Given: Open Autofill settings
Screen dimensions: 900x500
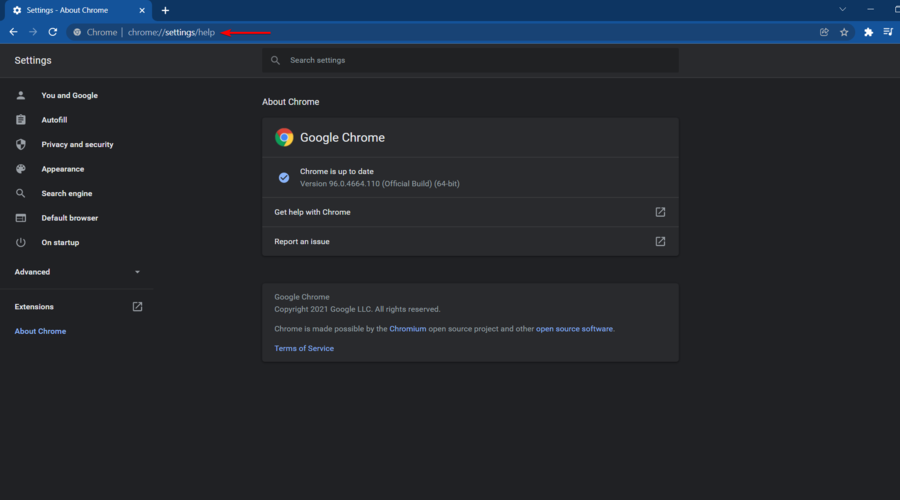Looking at the screenshot, I should (54, 120).
